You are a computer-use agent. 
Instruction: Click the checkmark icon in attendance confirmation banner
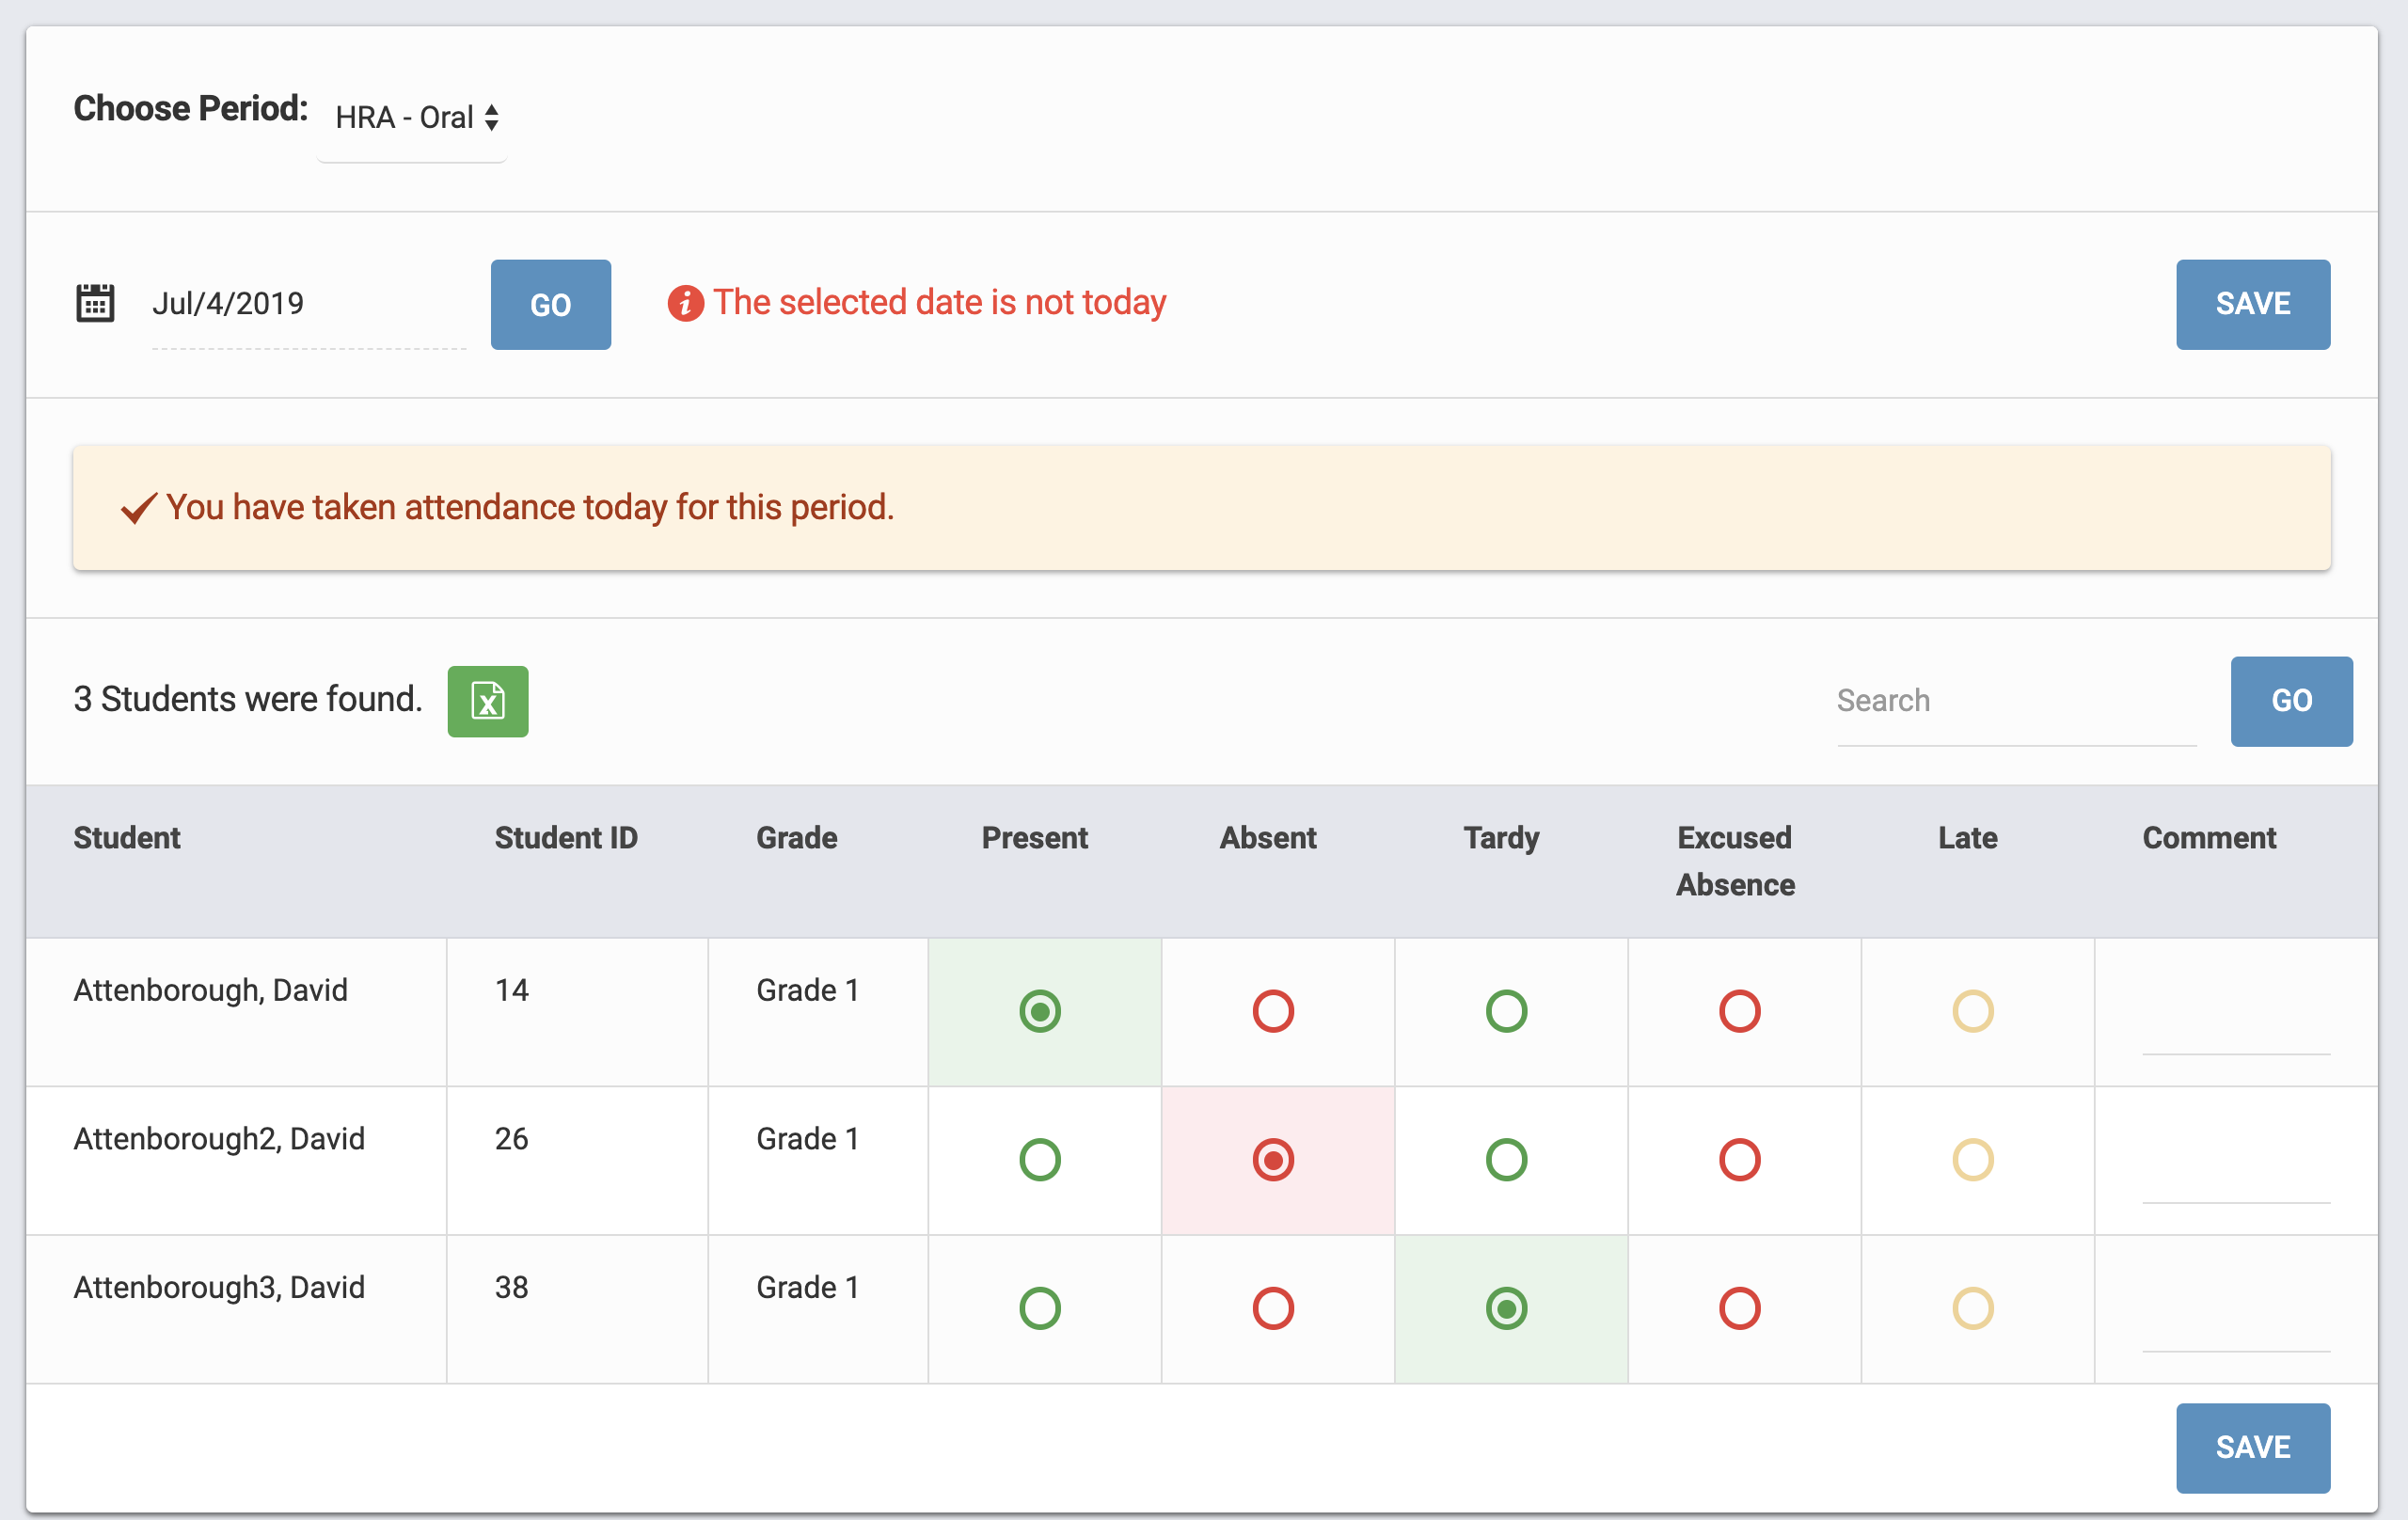pos(138,507)
